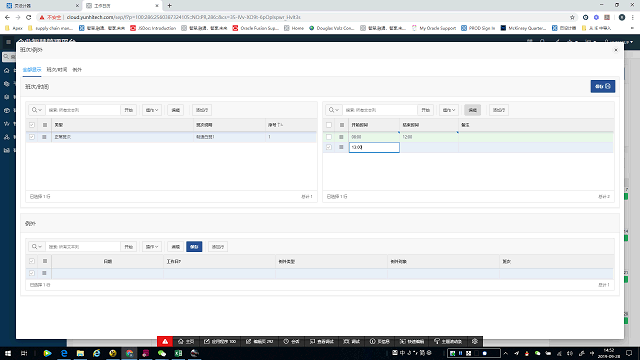
Task: Open File Explorer from the taskbar
Action: point(80,353)
